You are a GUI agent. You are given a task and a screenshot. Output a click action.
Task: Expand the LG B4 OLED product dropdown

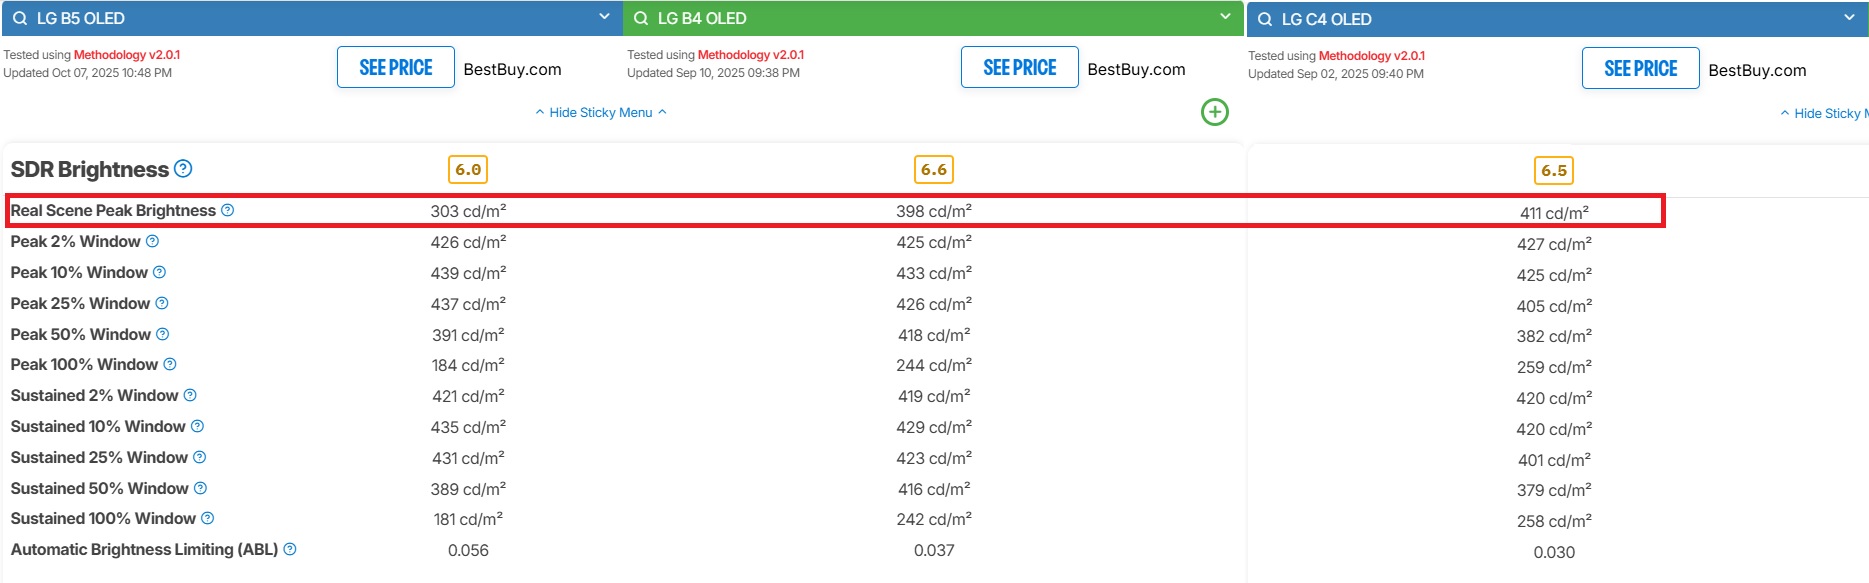pyautogui.click(x=1225, y=17)
